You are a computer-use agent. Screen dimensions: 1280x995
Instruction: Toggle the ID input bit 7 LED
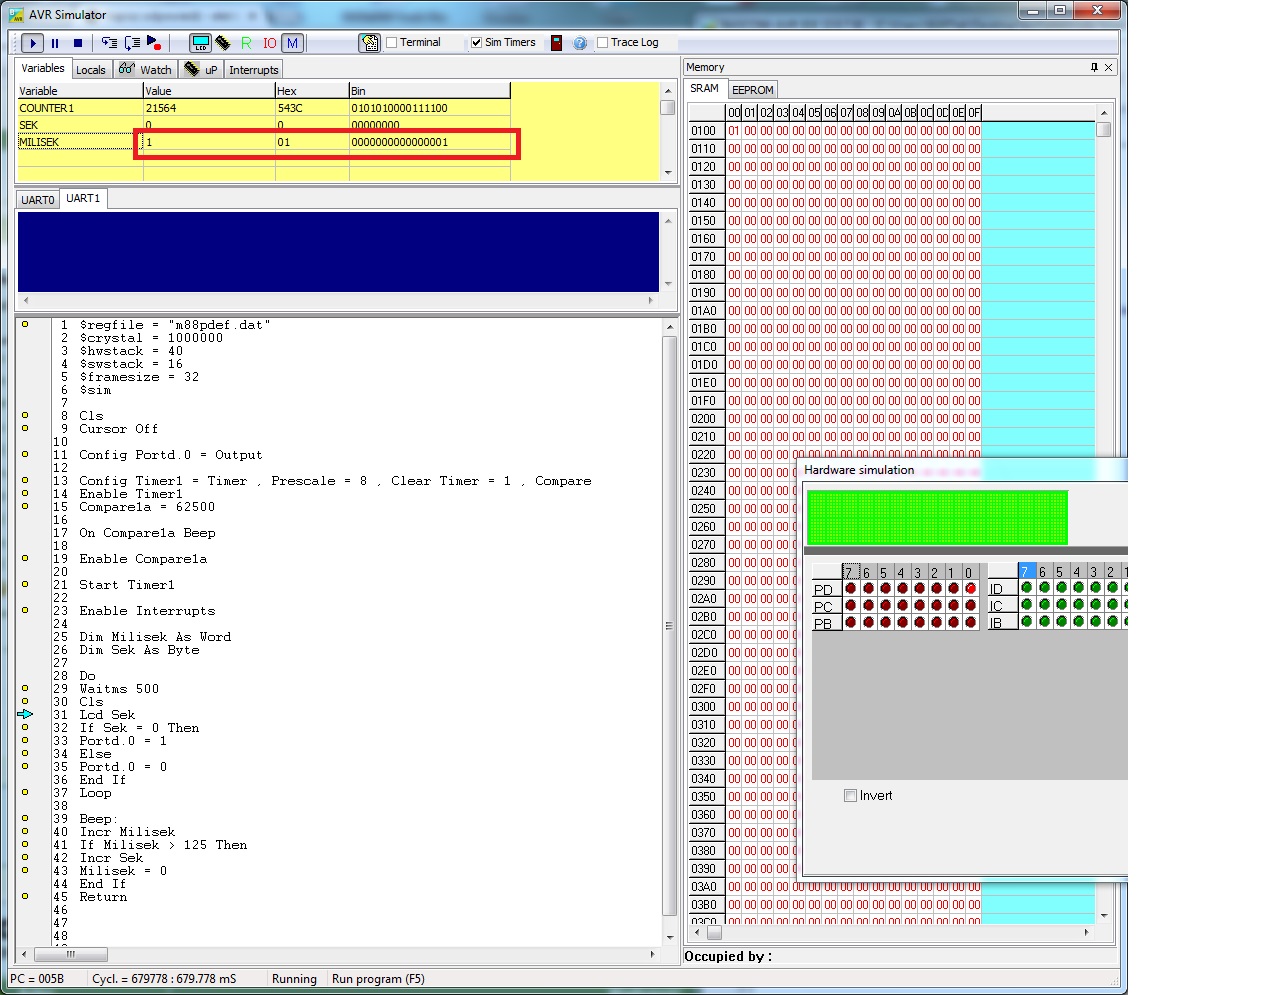click(x=1027, y=588)
